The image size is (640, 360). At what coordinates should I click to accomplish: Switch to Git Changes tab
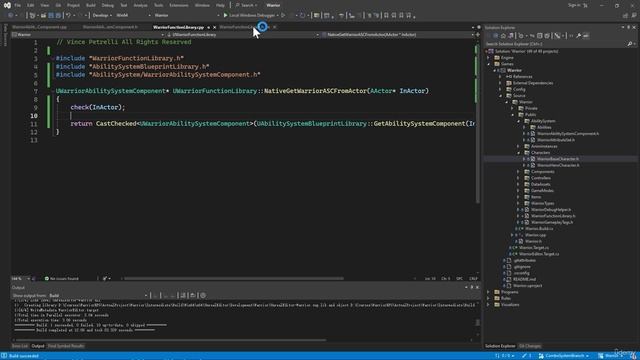[x=529, y=346]
